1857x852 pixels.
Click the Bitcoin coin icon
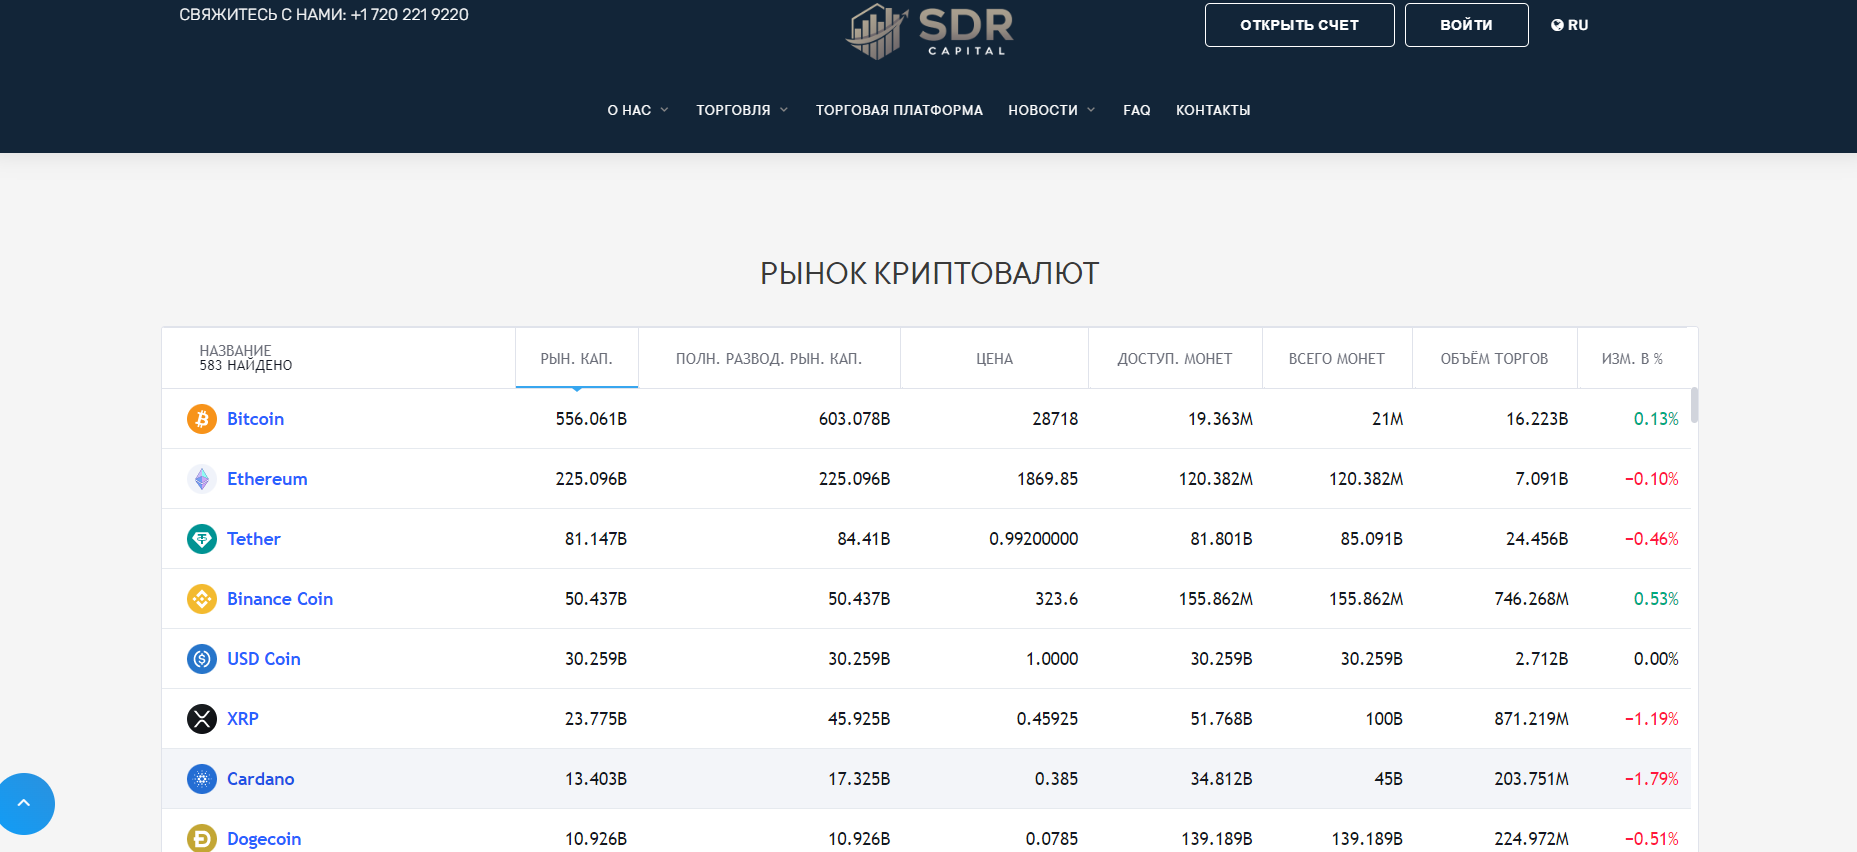(x=202, y=419)
